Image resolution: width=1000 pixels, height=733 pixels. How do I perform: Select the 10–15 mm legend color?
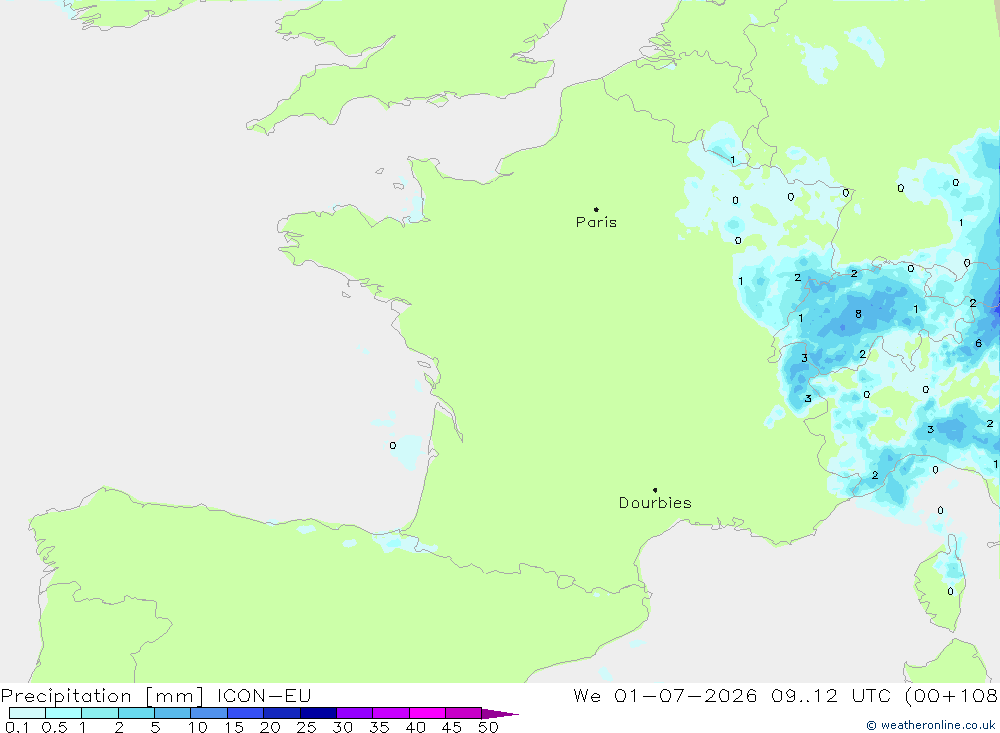click(x=209, y=713)
